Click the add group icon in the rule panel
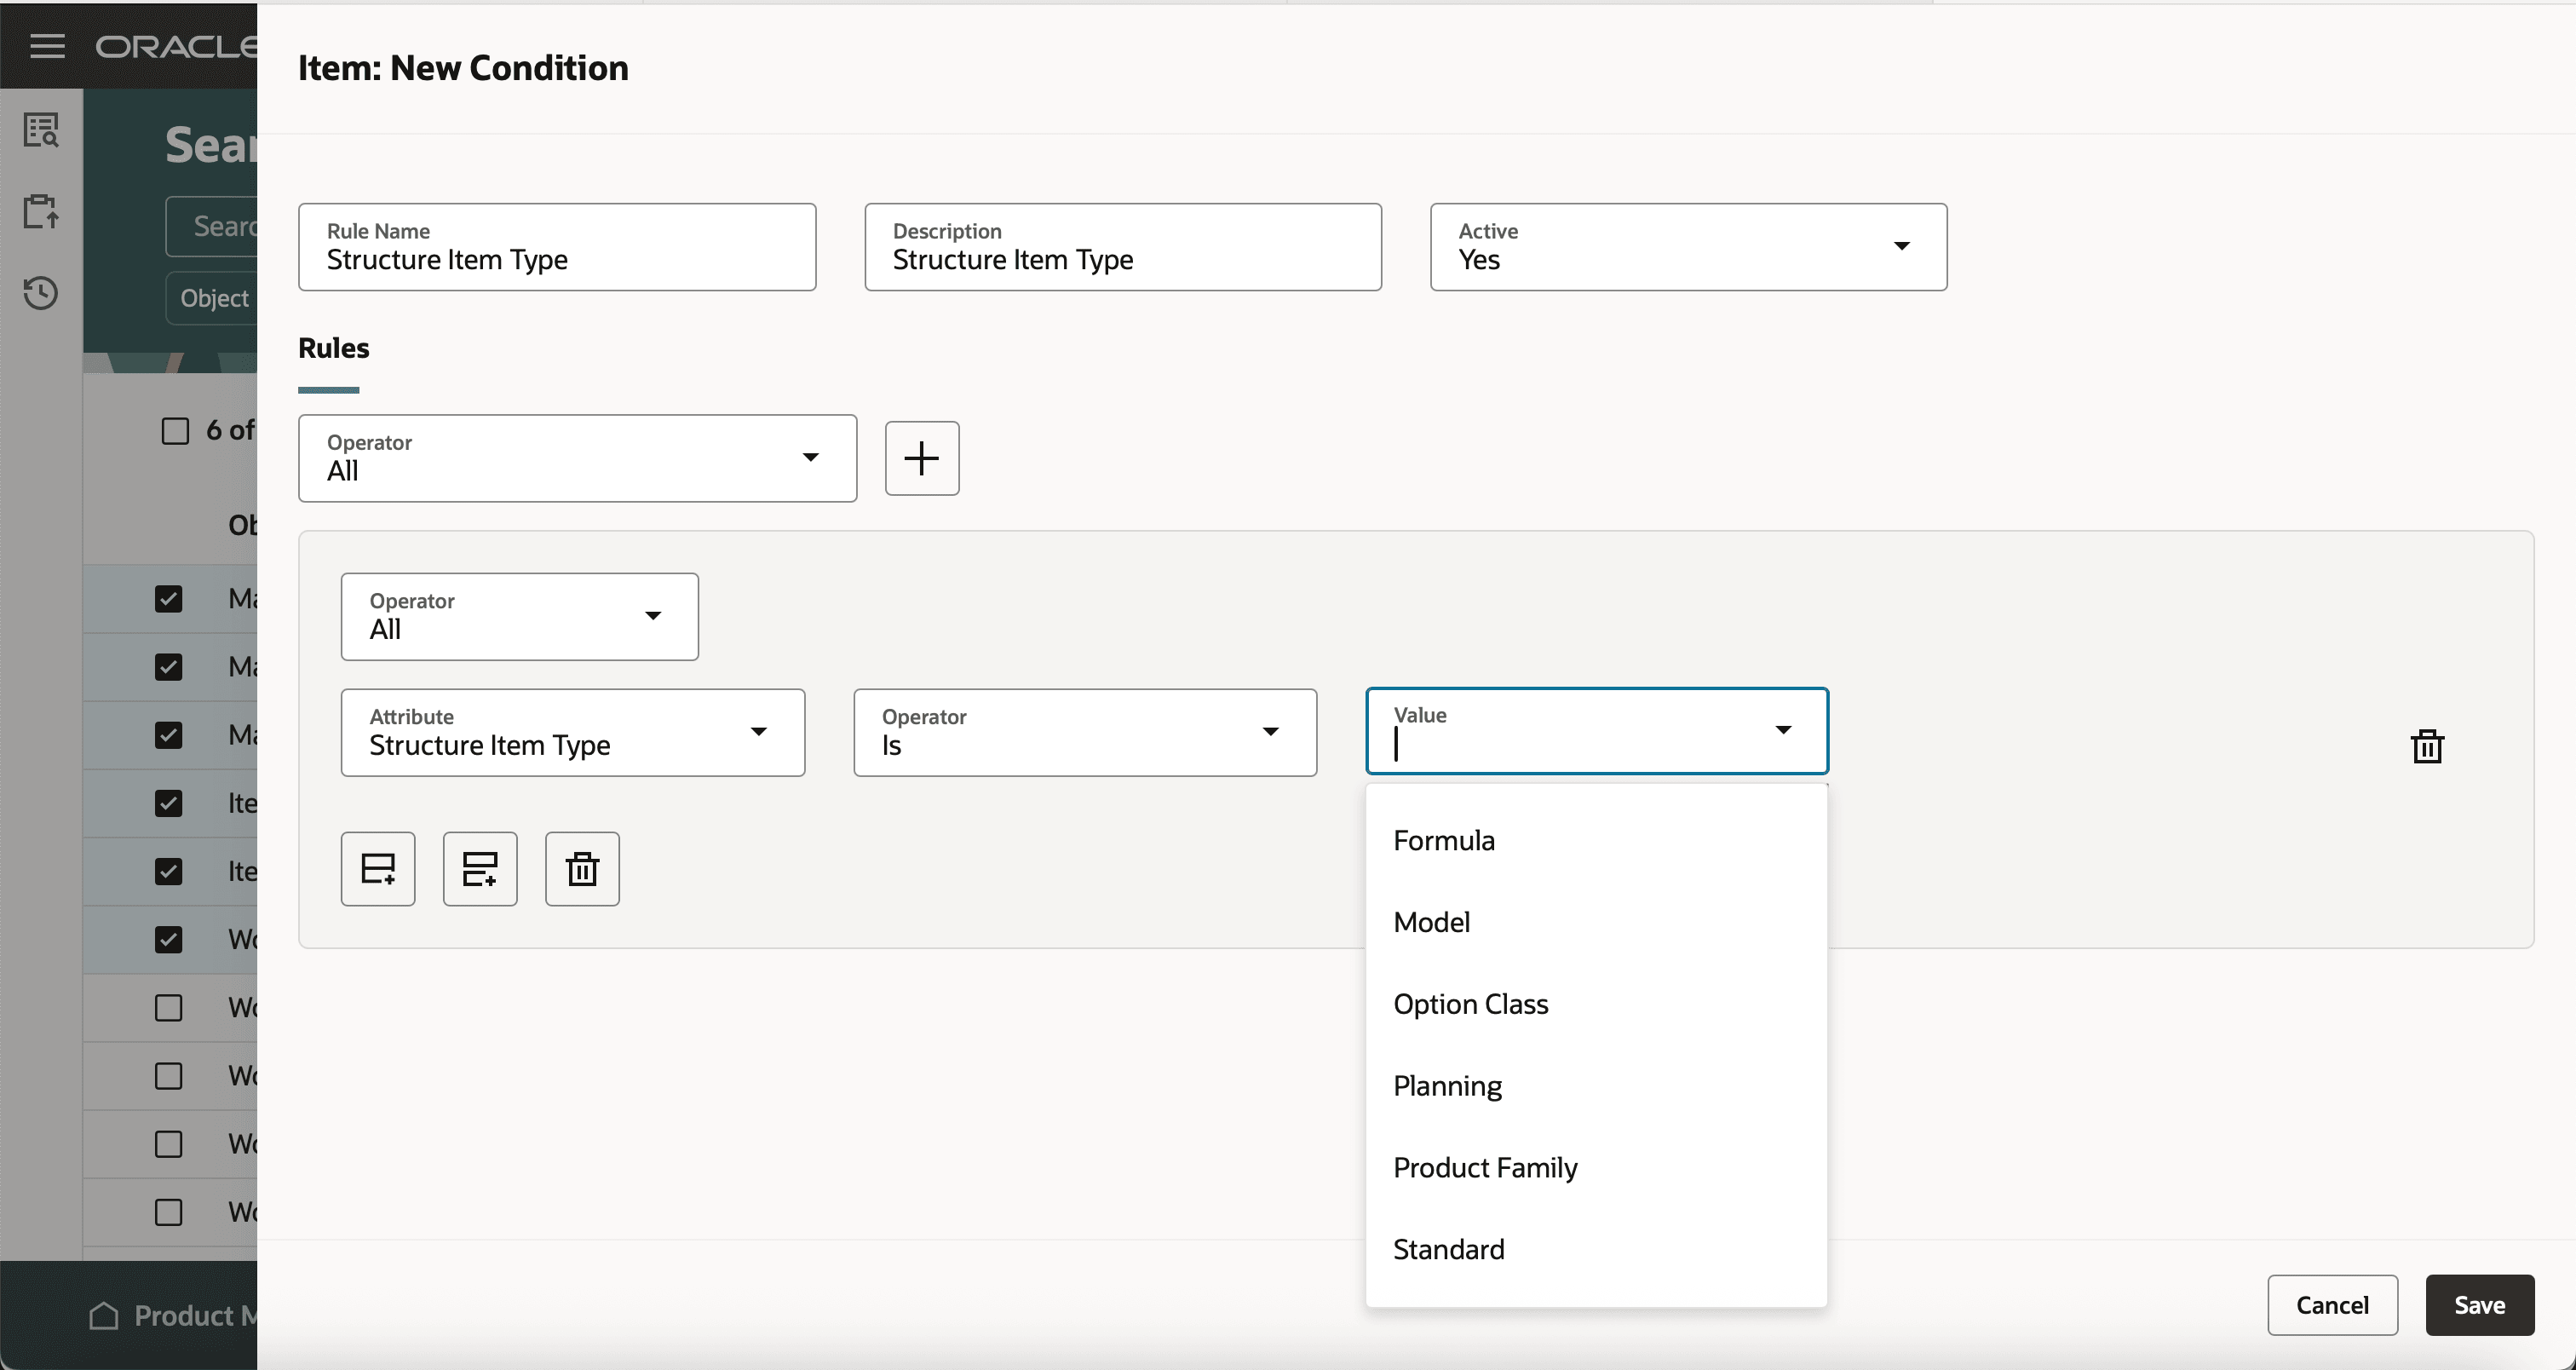2576x1370 pixels. click(x=480, y=868)
